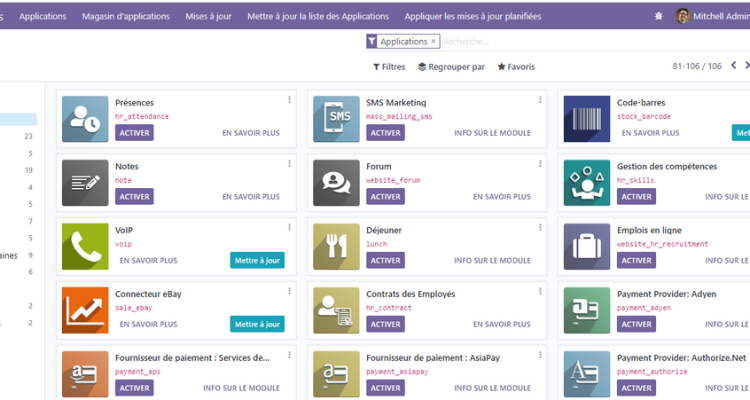This screenshot has width=750, height=400.
Task: Click Mettre à jour for Connecteur eBay
Action: click(x=257, y=324)
